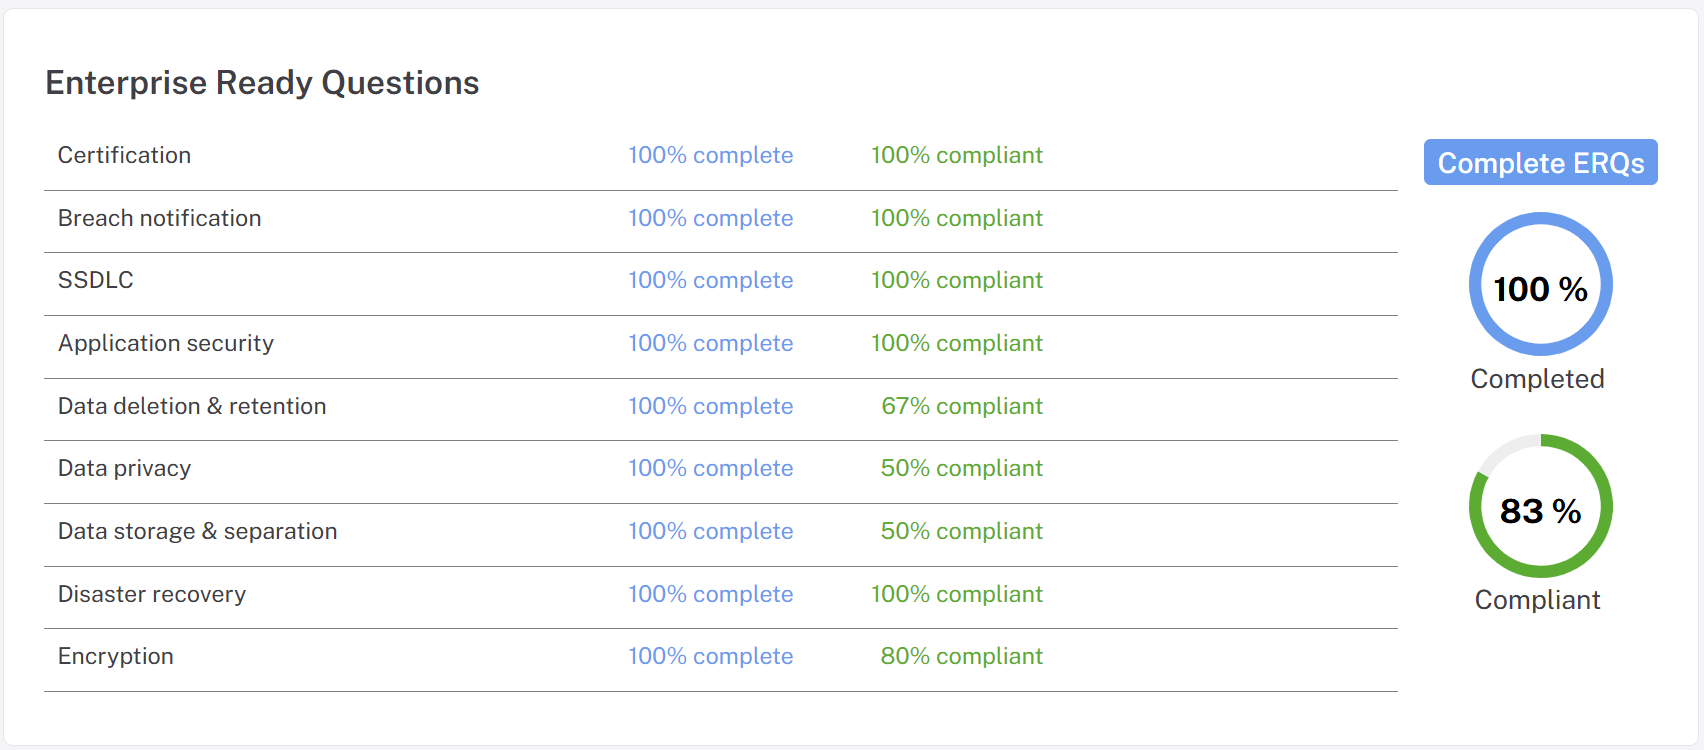Click the Disaster recovery category
The image size is (1704, 750).
coord(151,594)
